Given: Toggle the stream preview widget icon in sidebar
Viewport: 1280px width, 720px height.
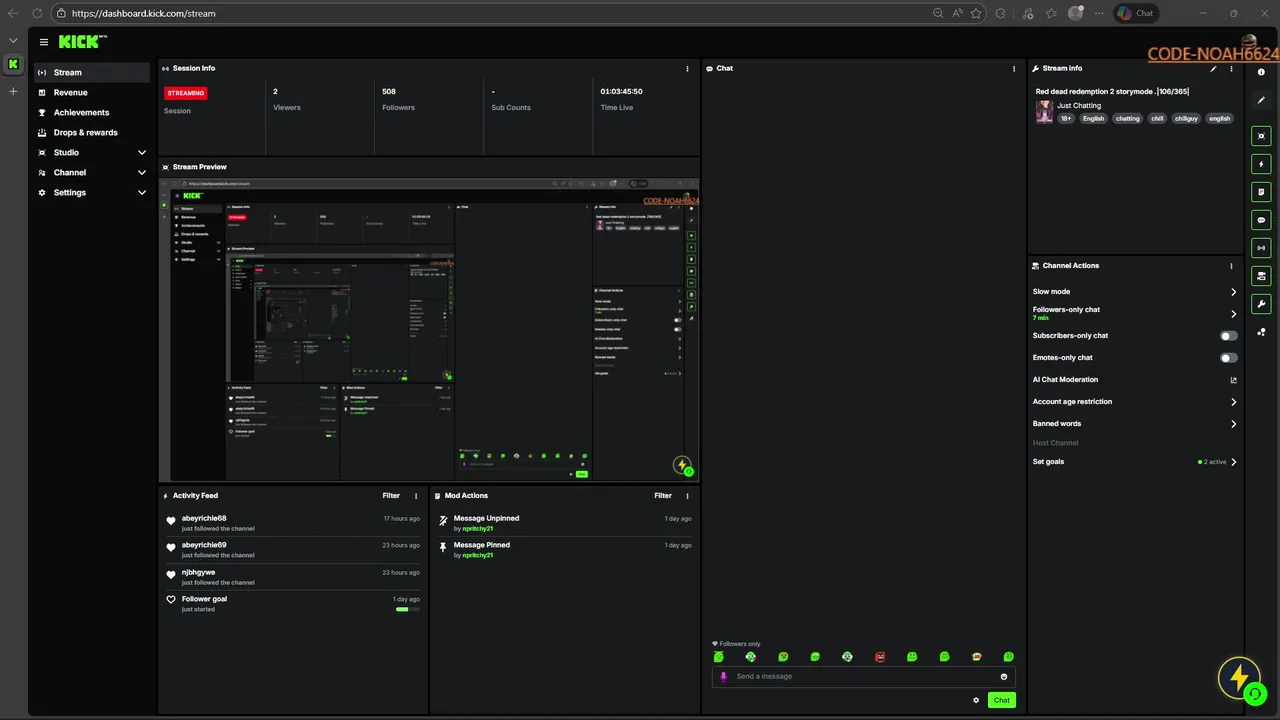Looking at the screenshot, I should [x=1261, y=136].
